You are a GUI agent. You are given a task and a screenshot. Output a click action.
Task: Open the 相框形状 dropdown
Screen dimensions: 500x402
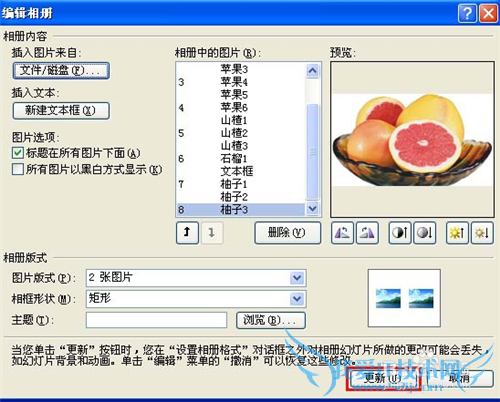297,299
